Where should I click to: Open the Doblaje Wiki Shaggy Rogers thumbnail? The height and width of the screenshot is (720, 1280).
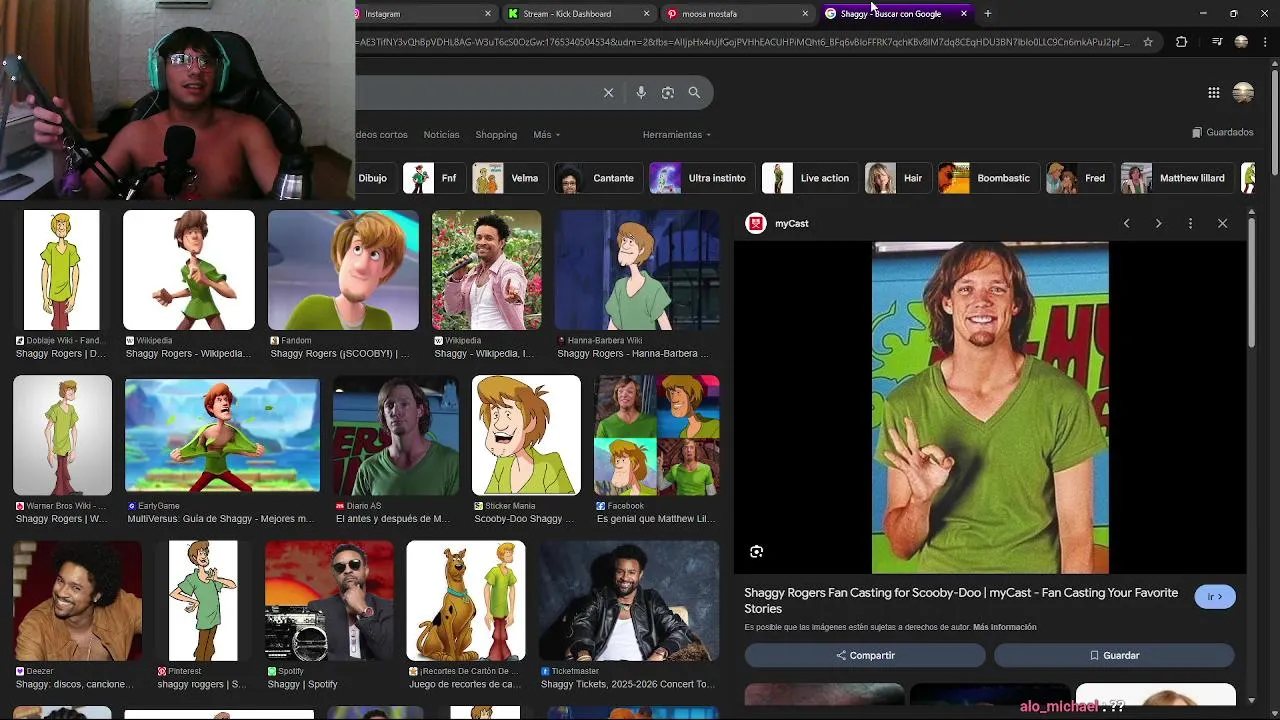coord(62,270)
